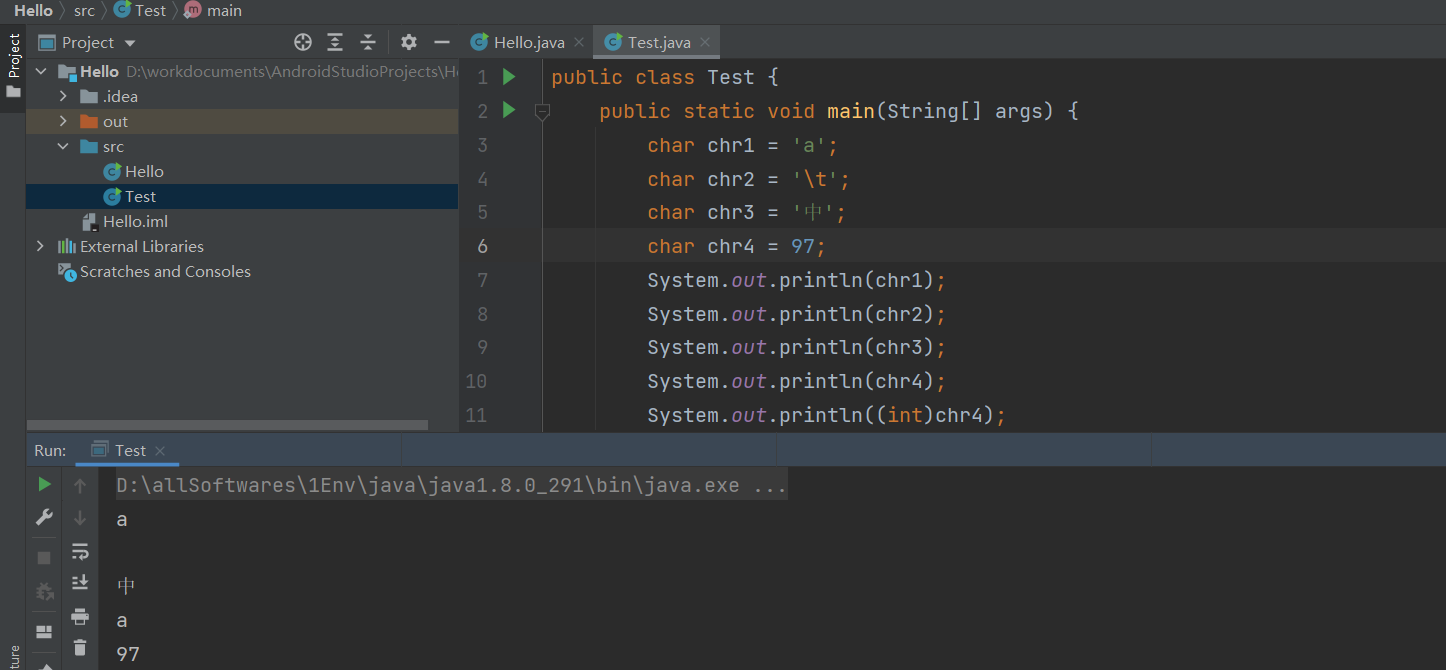Click the attach debugger bug icon

(x=44, y=591)
